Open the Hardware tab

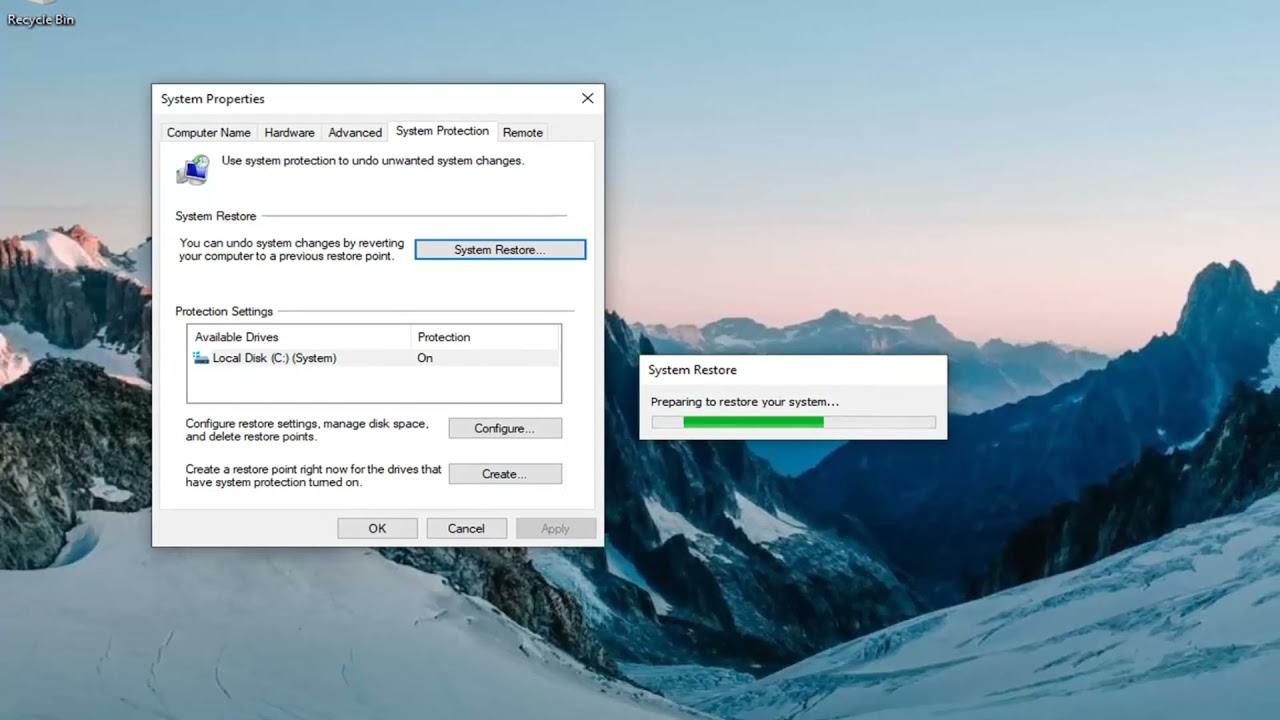(x=289, y=132)
